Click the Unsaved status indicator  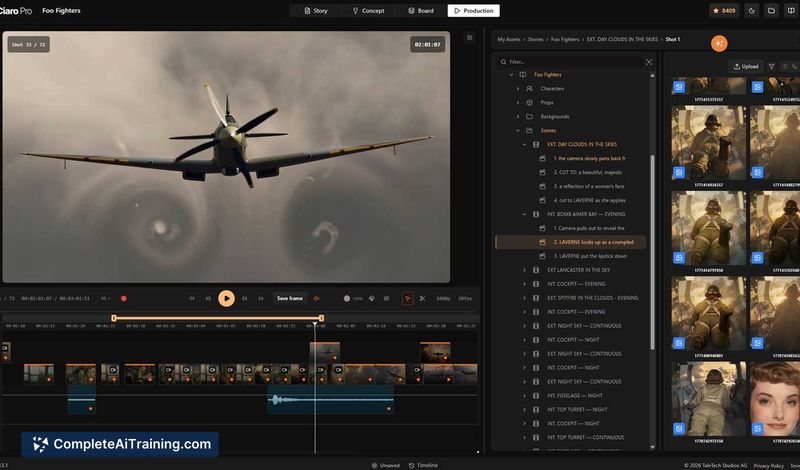(x=385, y=465)
